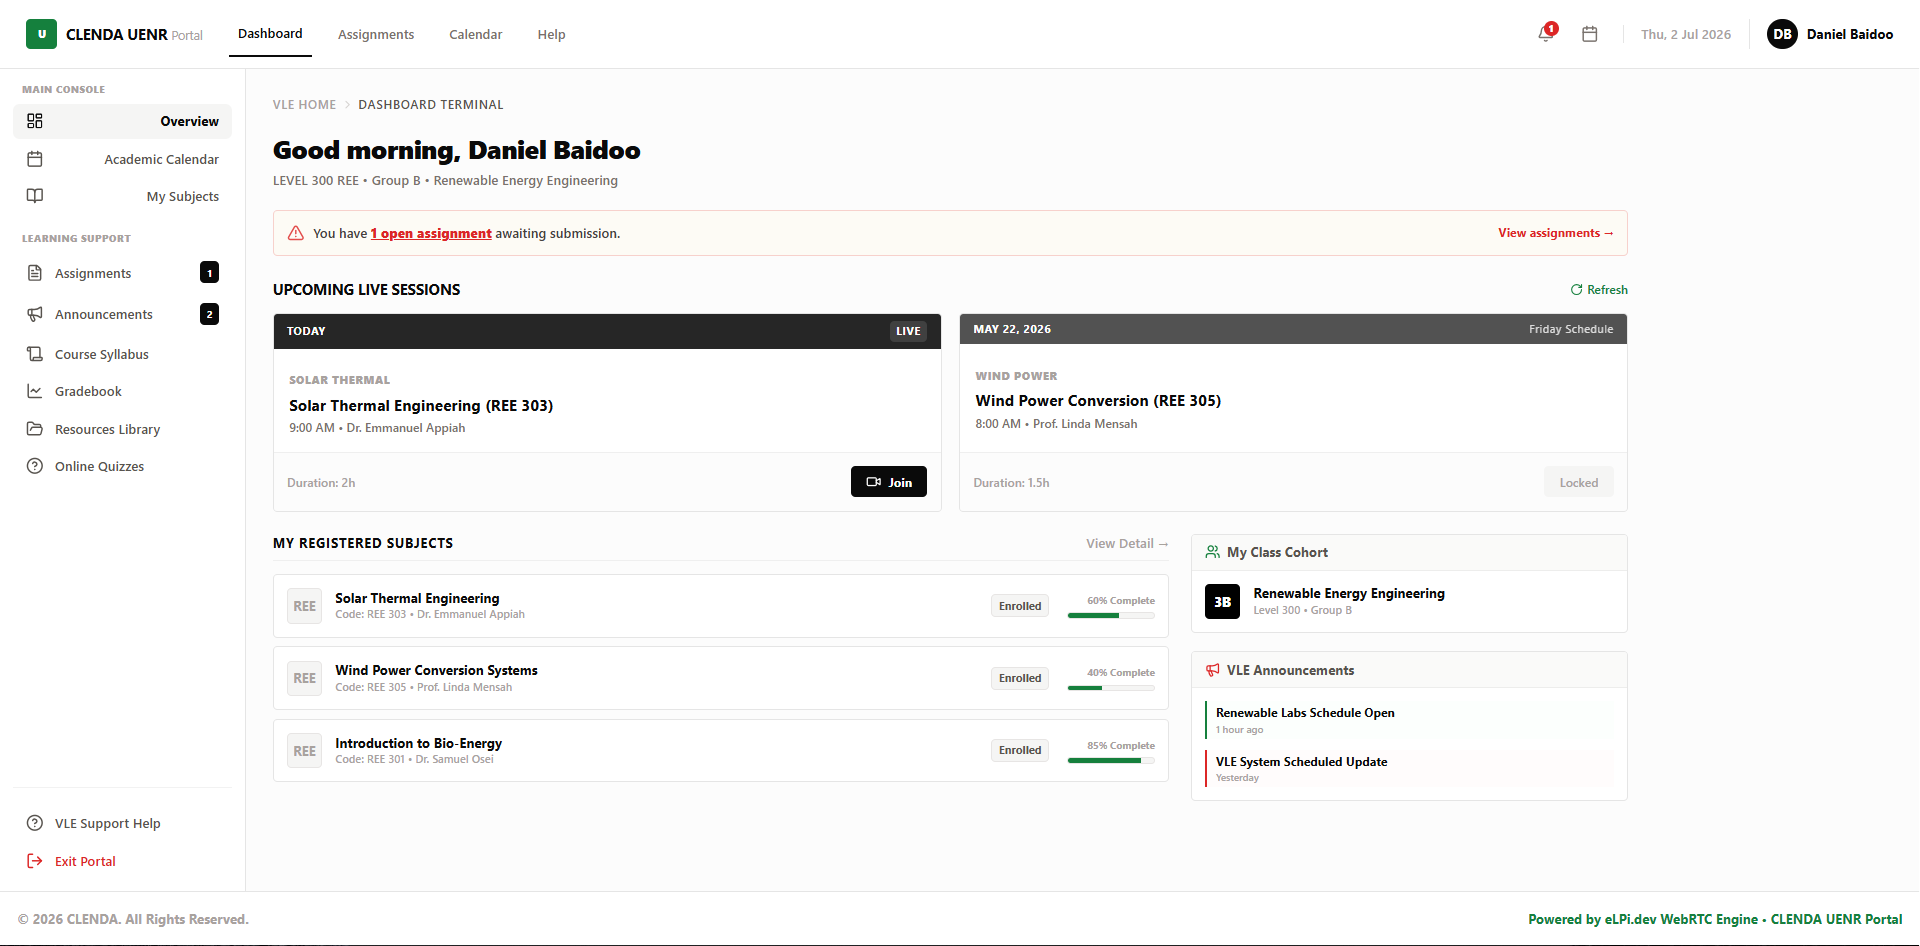
Task: Click the Wind Power Conversion 40% progress bar
Action: pyautogui.click(x=1111, y=688)
